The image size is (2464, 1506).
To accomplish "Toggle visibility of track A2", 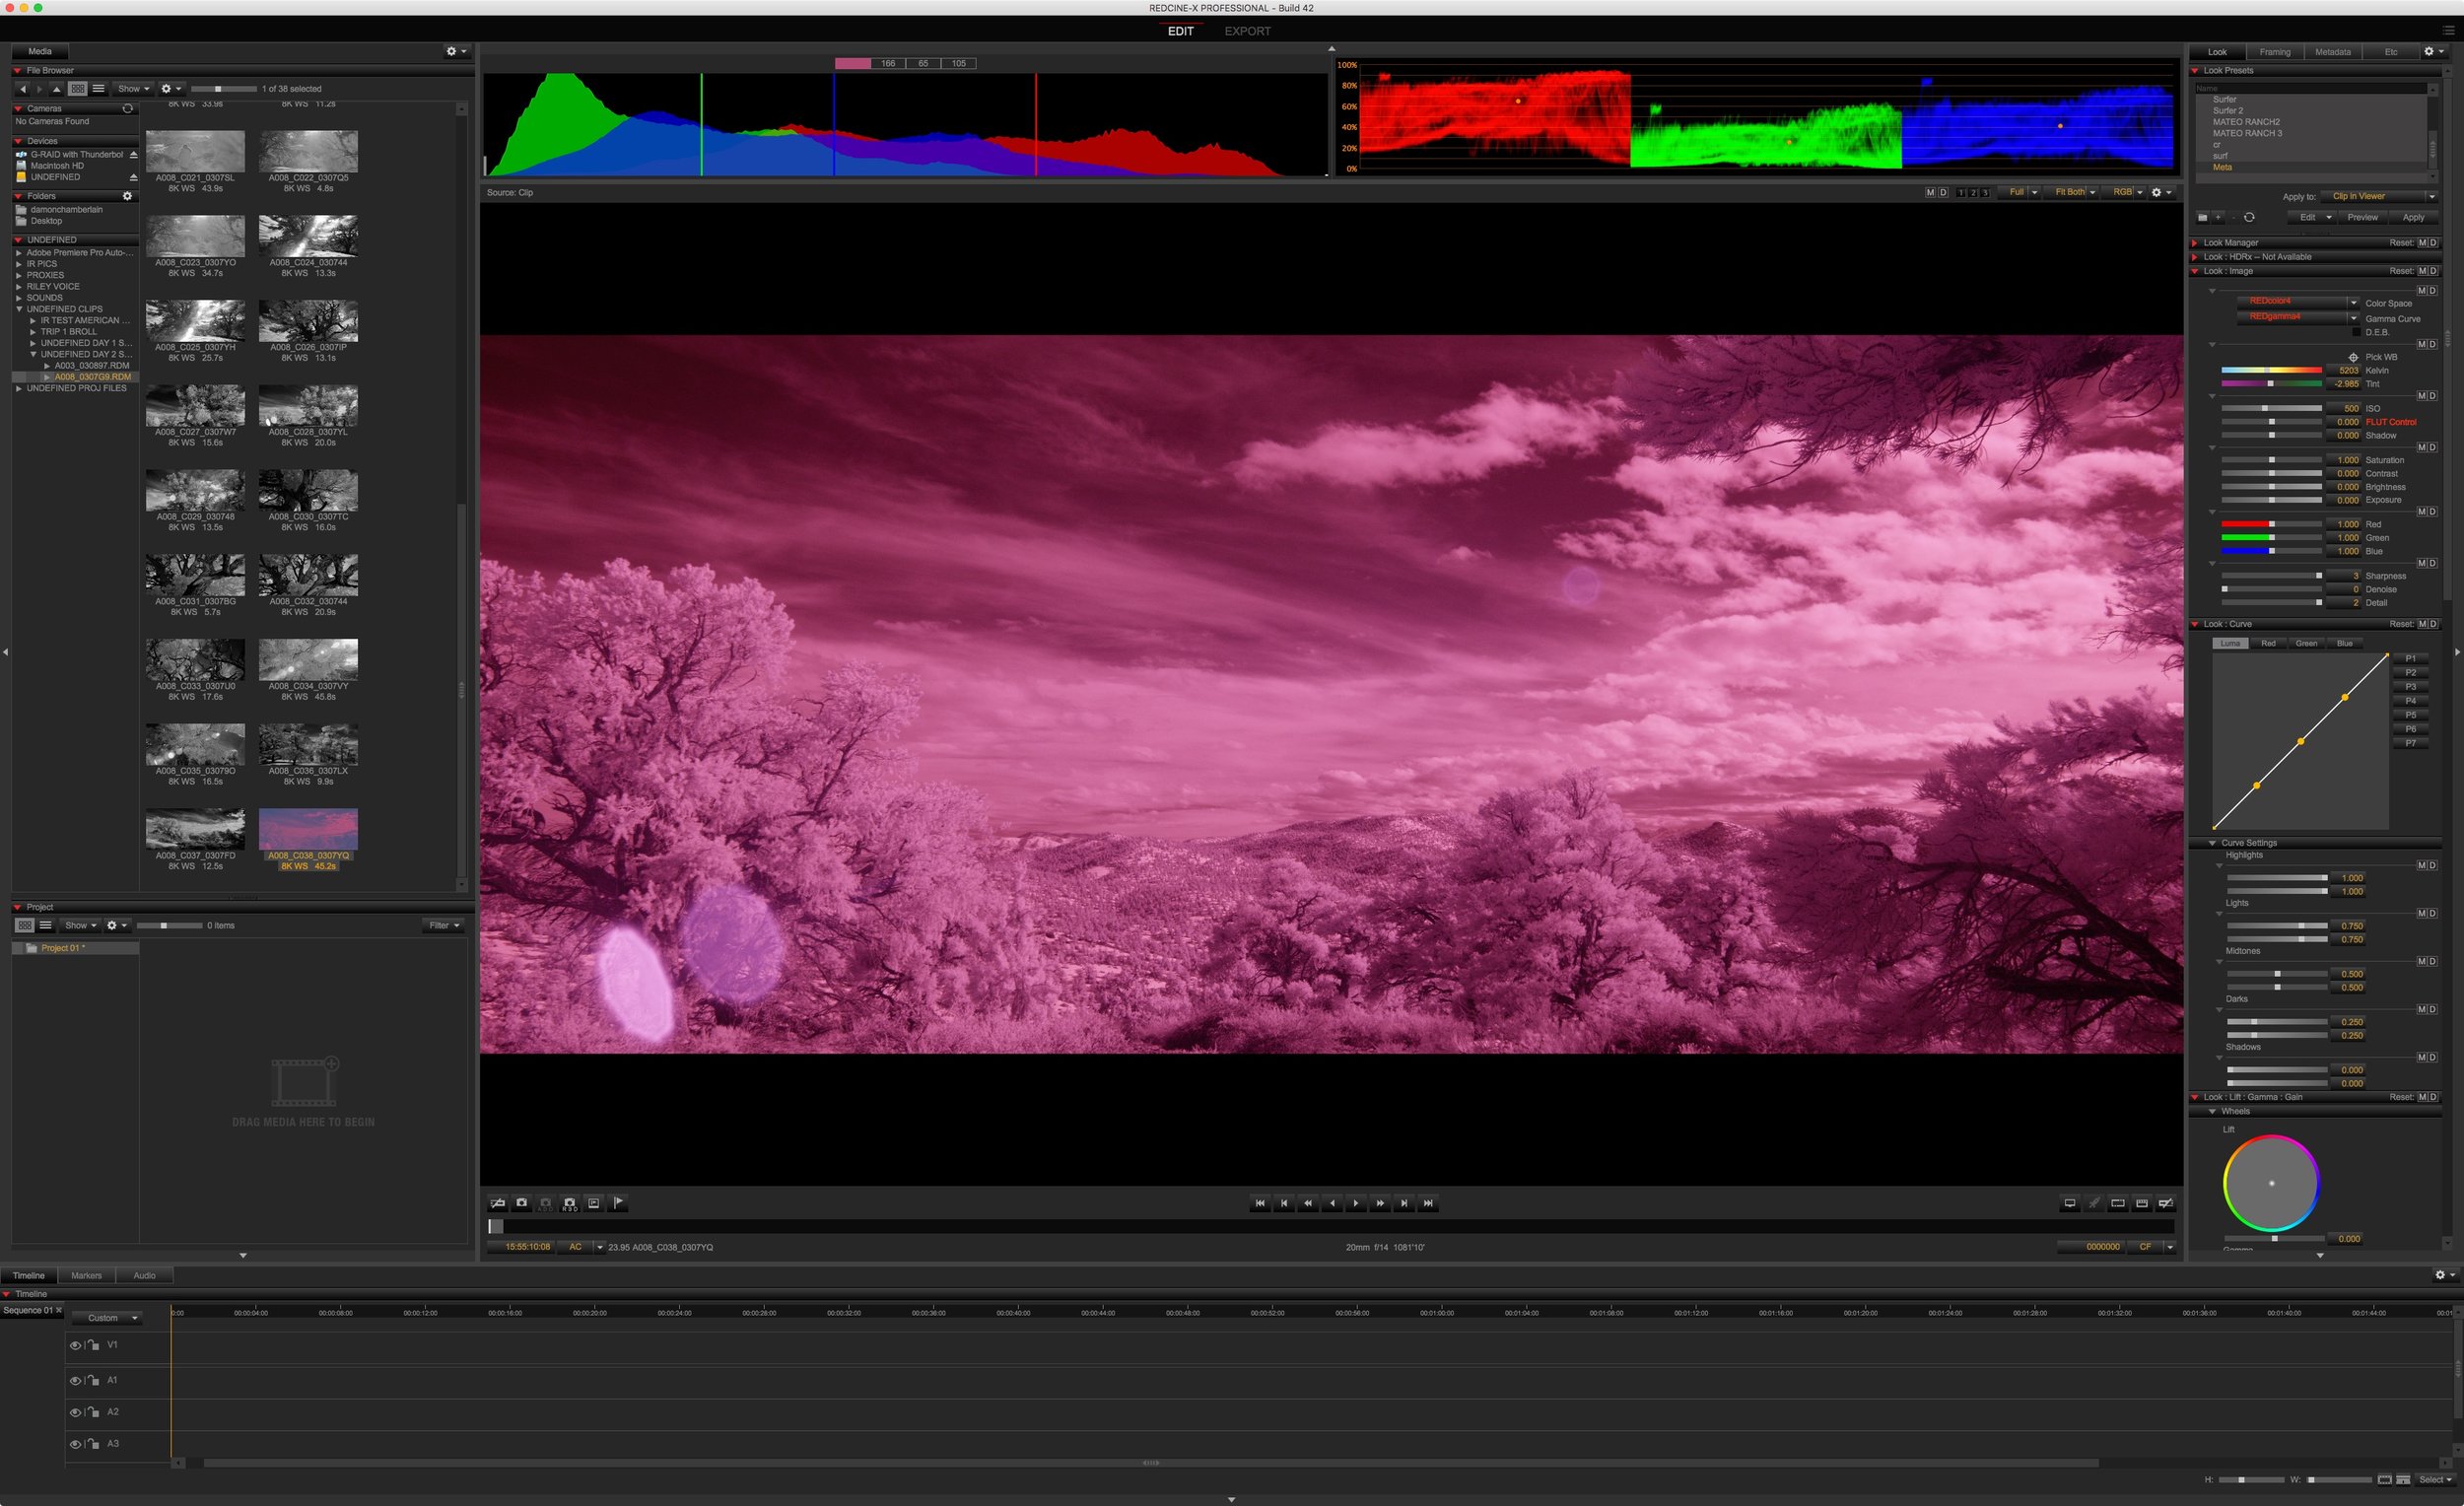I will click(75, 1413).
